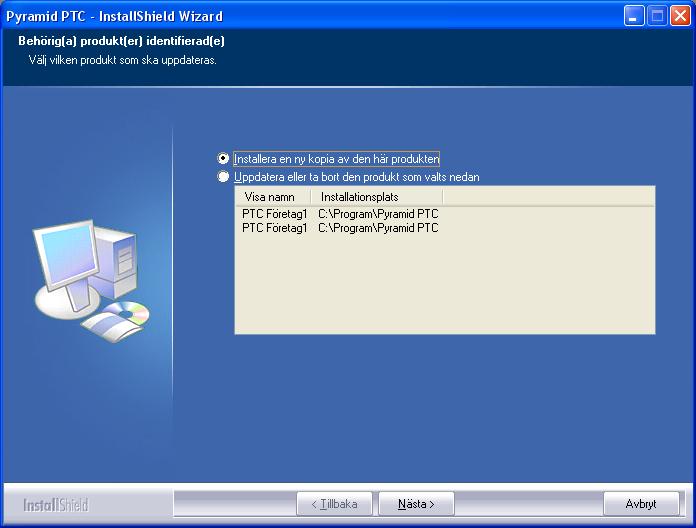Click the disabled maximize window button

[x=656, y=16]
